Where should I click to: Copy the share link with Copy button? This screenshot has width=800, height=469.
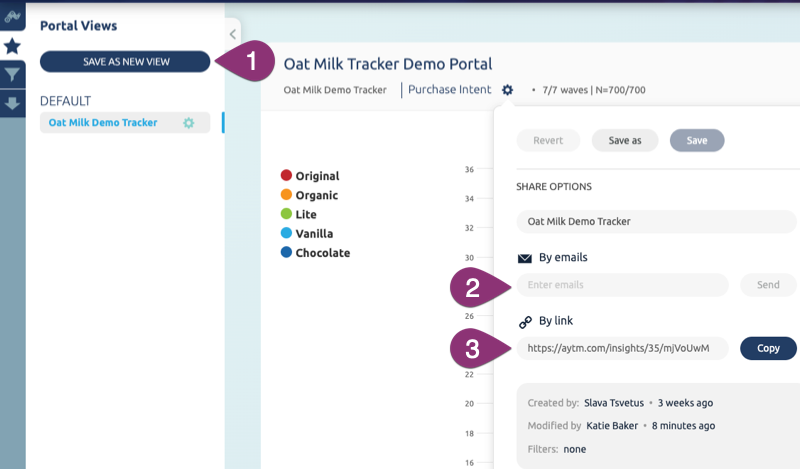(x=768, y=348)
